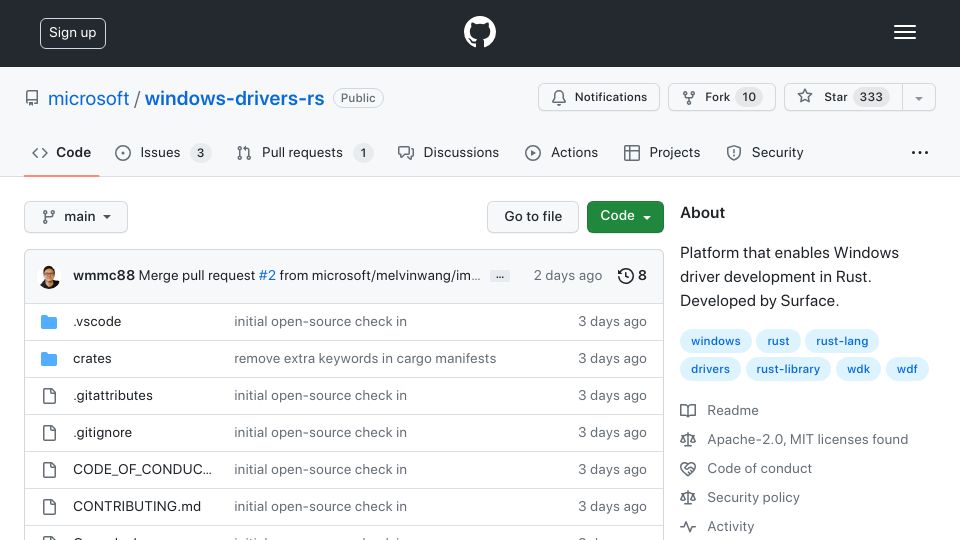
Task: Click the 2 days ago commit timestamp
Action: point(568,276)
